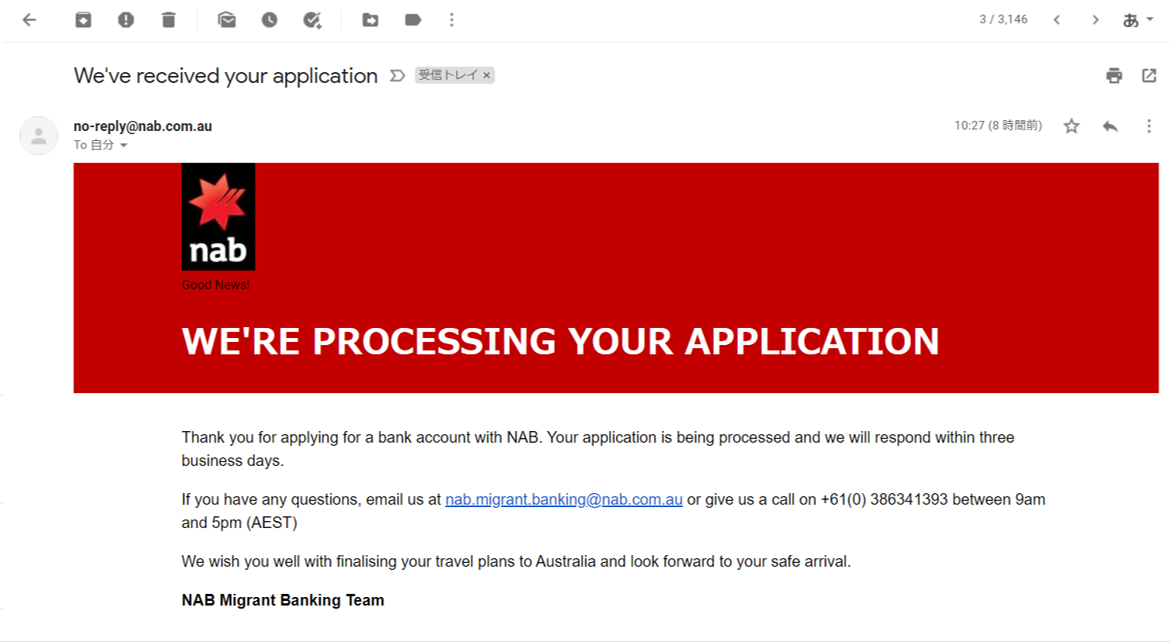Viewport: 1170px width, 642px height.
Task: Click the 3 / 3,146 message counter
Action: [x=1004, y=19]
